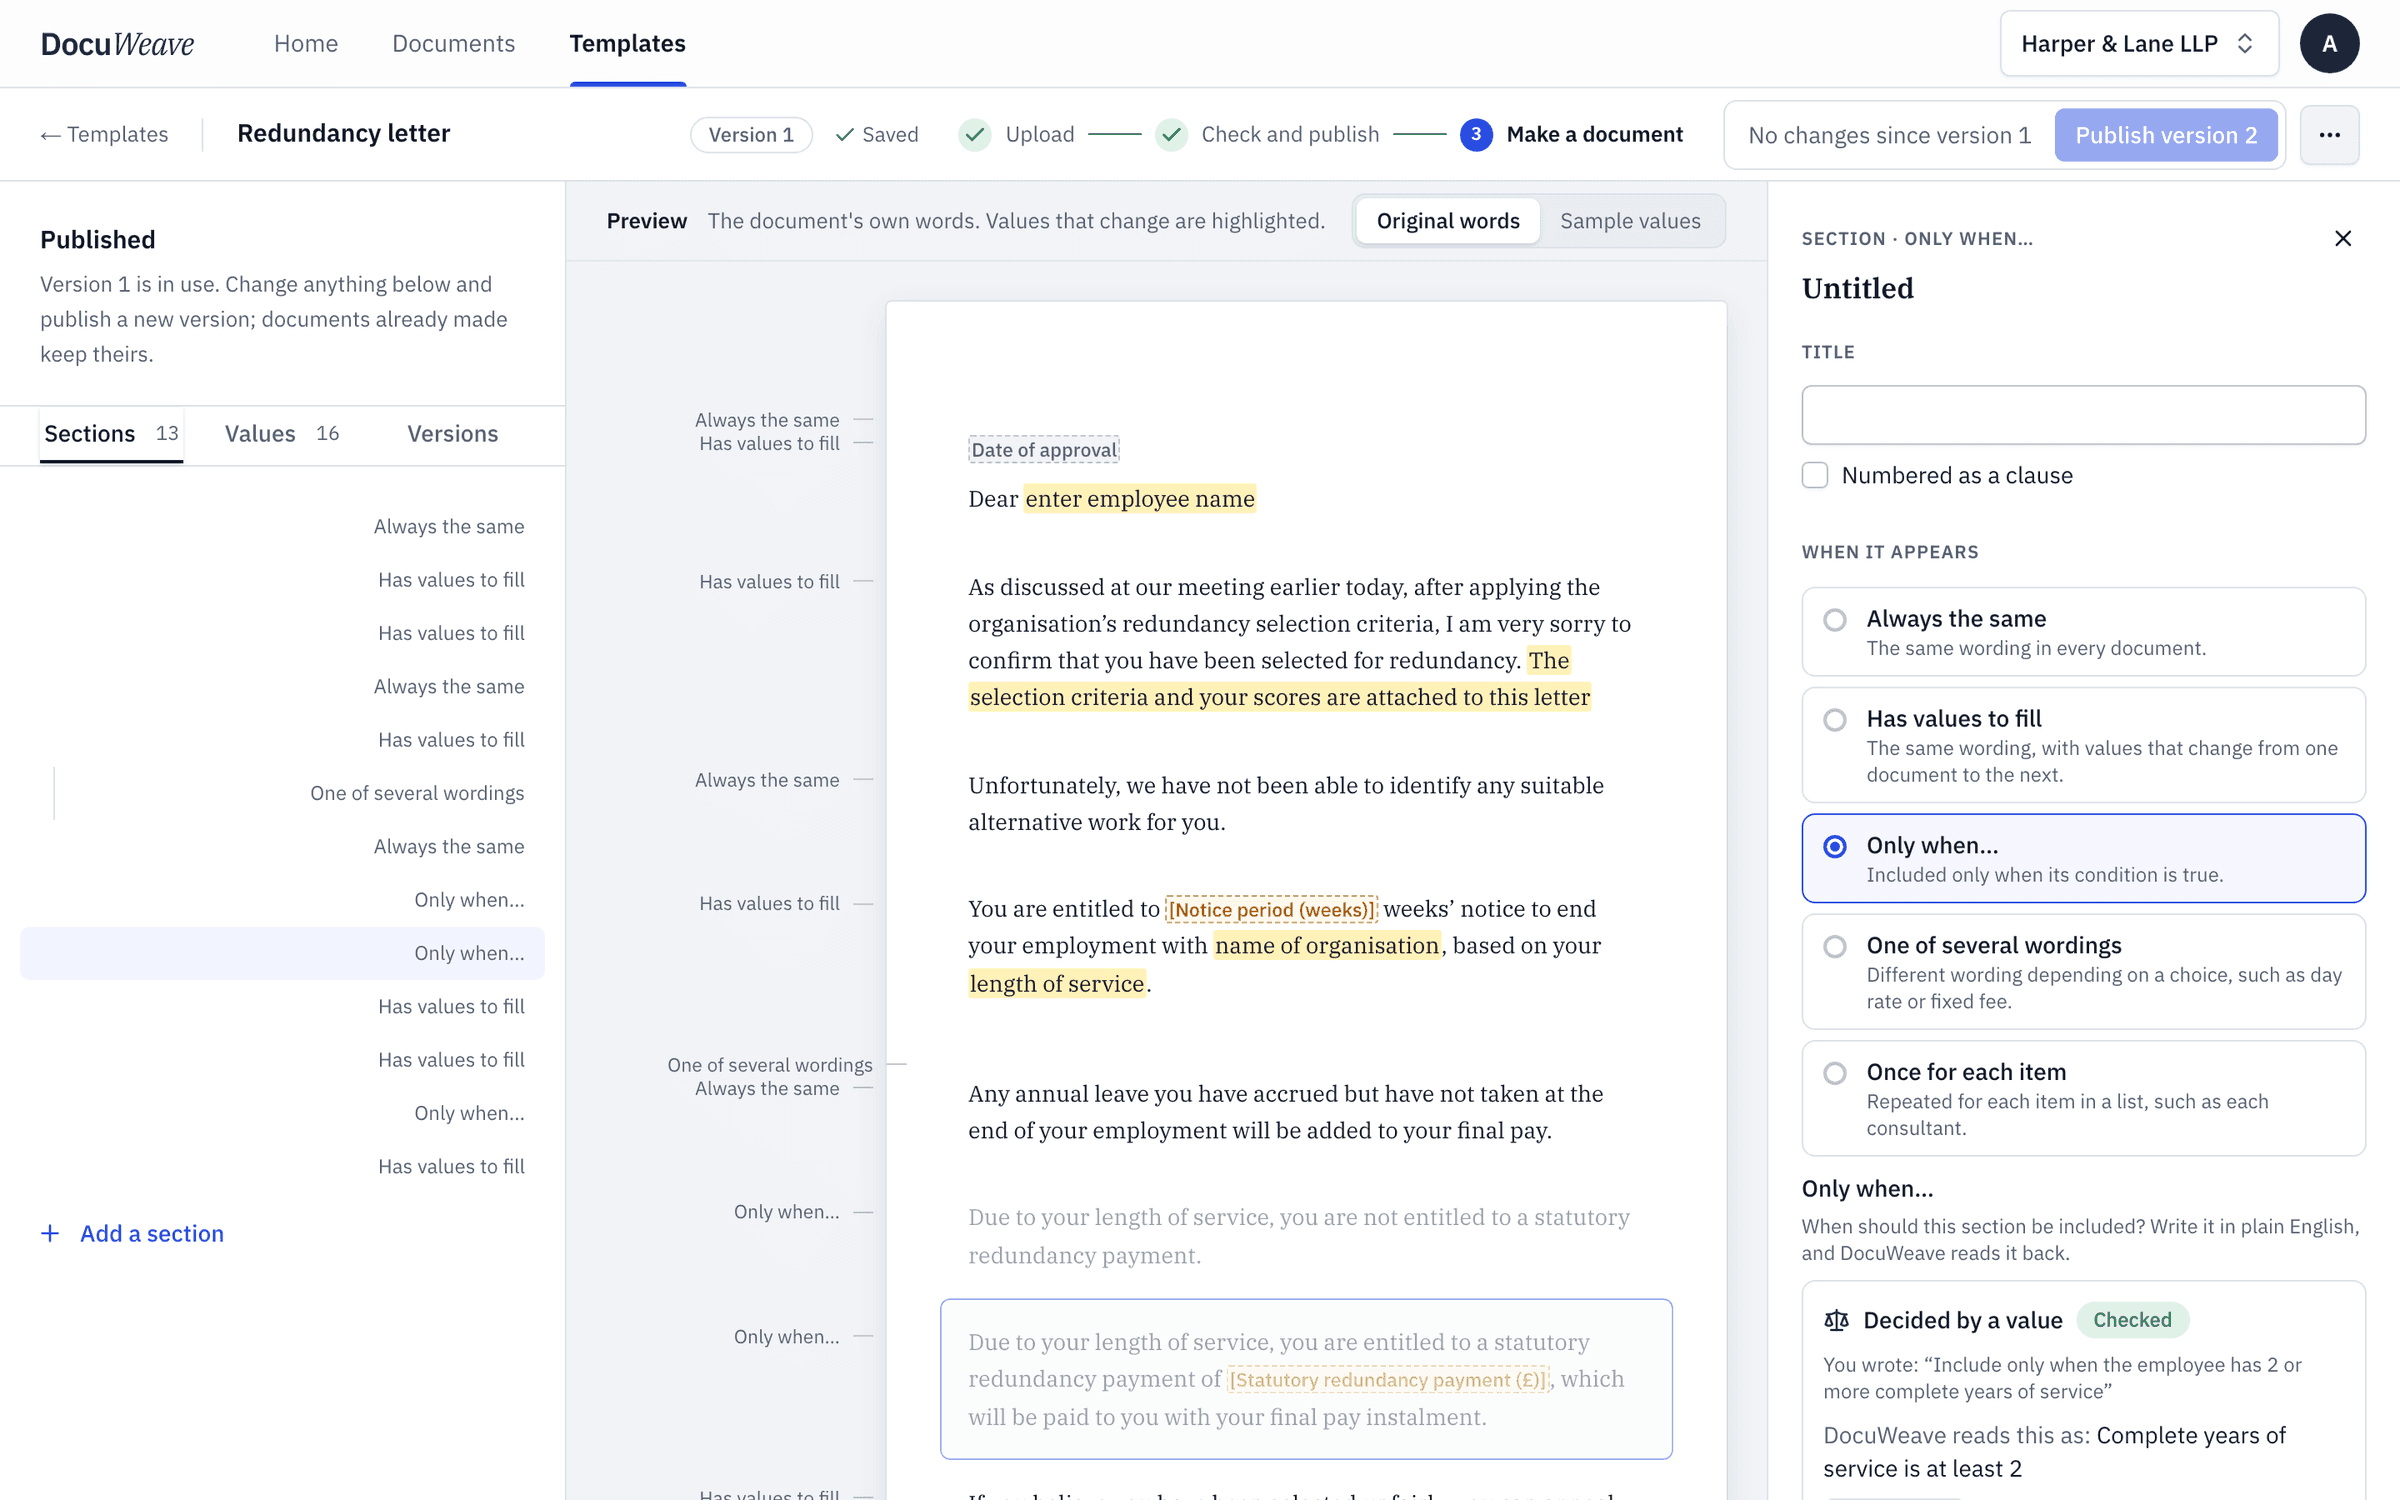Click Publish version 2 button
Image resolution: width=2400 pixels, height=1500 pixels.
tap(2166, 135)
